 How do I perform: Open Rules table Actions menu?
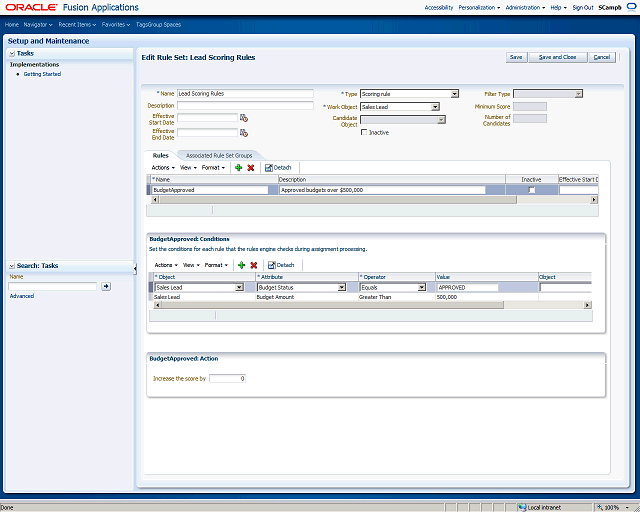tap(163, 167)
